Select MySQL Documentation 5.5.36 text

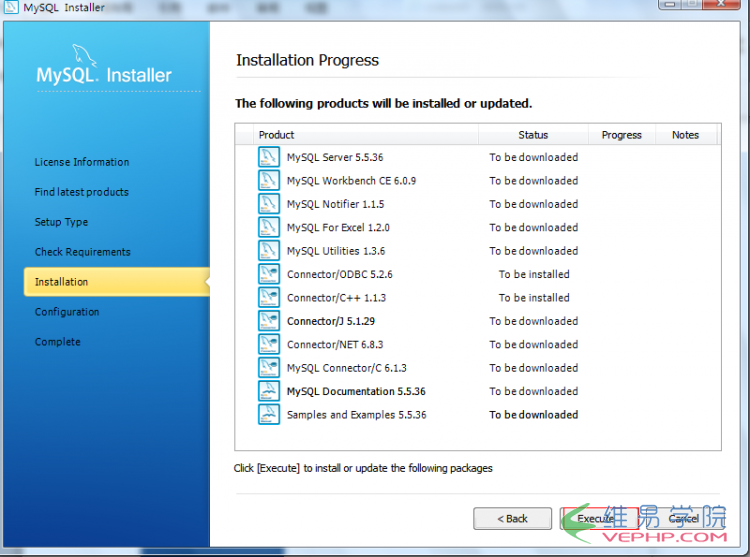pyautogui.click(x=356, y=392)
